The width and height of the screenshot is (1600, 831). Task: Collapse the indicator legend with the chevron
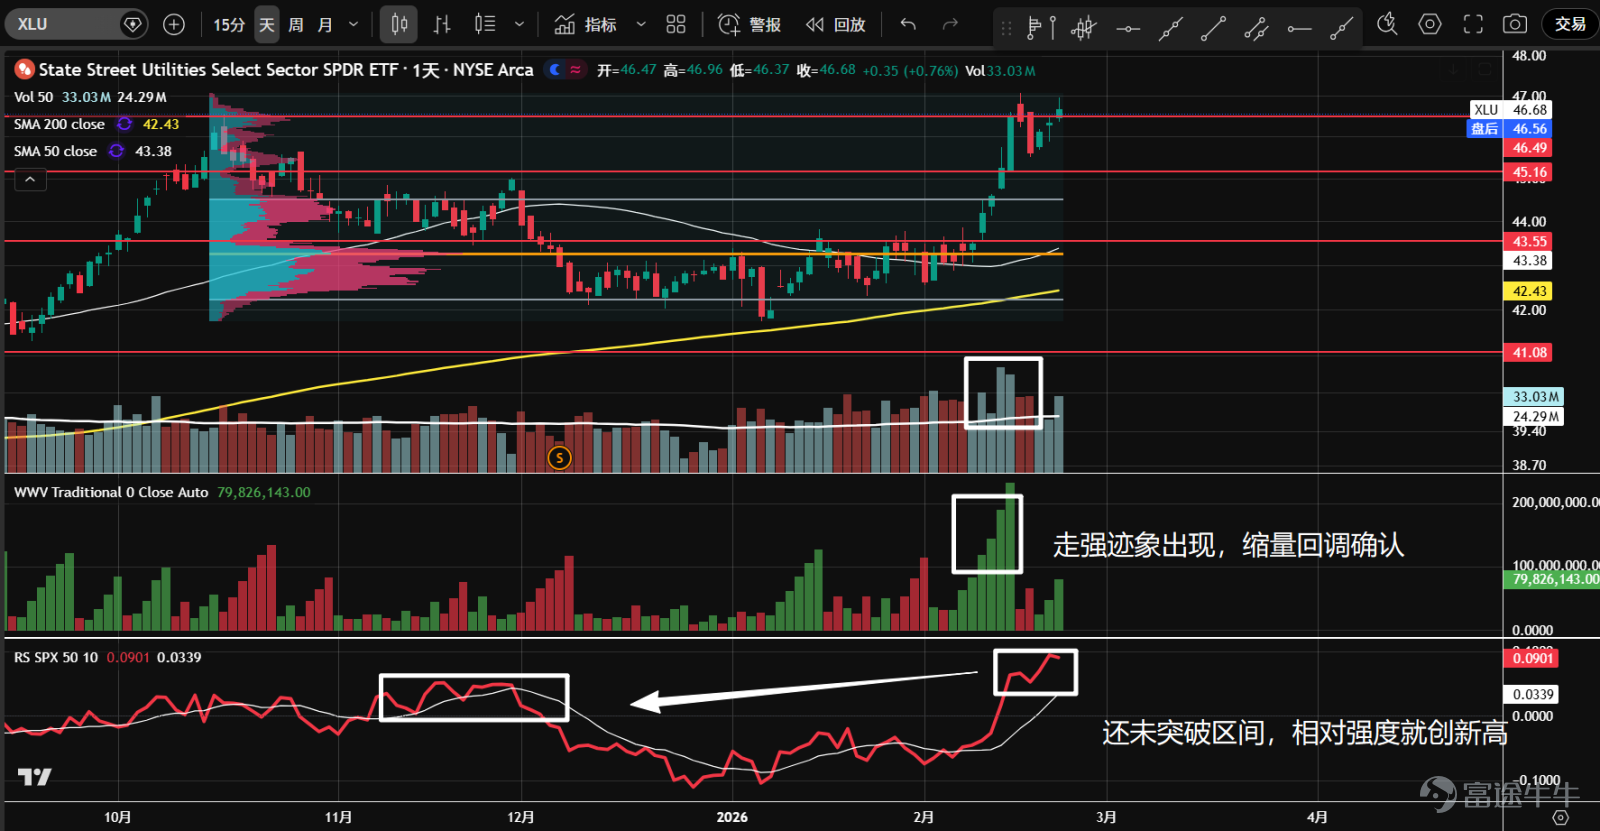(x=30, y=179)
